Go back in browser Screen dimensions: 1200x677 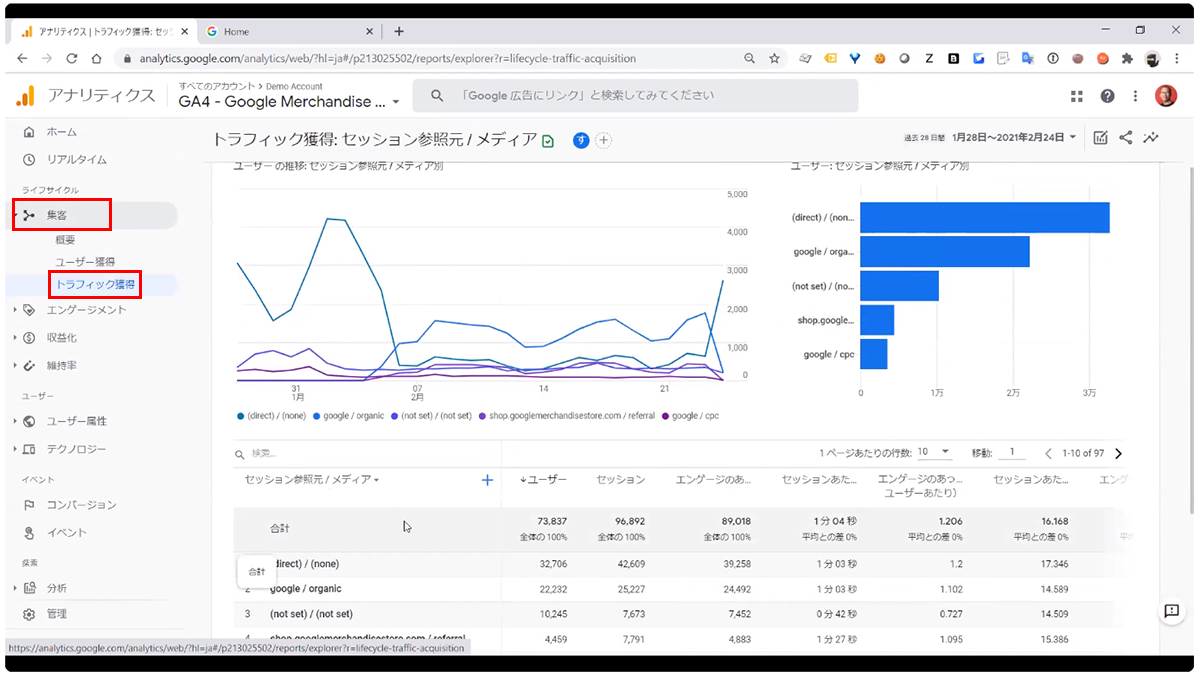23,59
